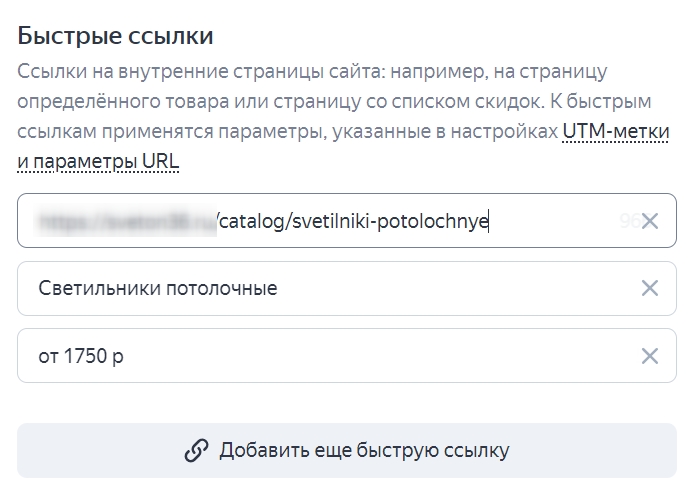Click the chain link icon
700x494 pixels.
196,451
